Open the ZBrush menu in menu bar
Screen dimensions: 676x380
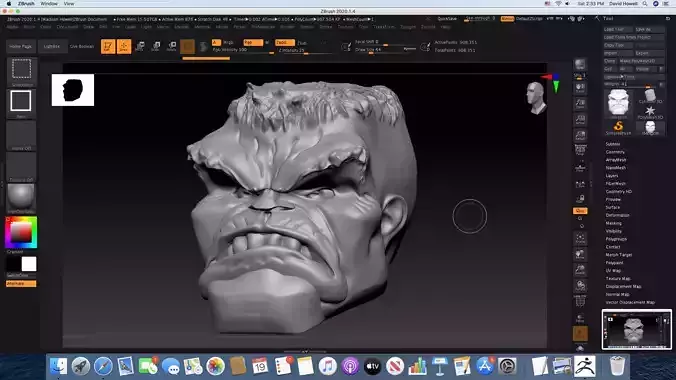[26, 3]
